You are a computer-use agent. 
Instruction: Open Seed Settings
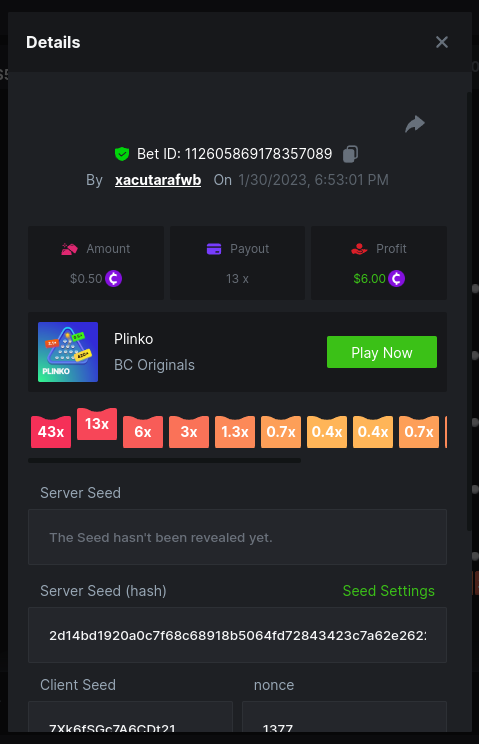point(388,591)
